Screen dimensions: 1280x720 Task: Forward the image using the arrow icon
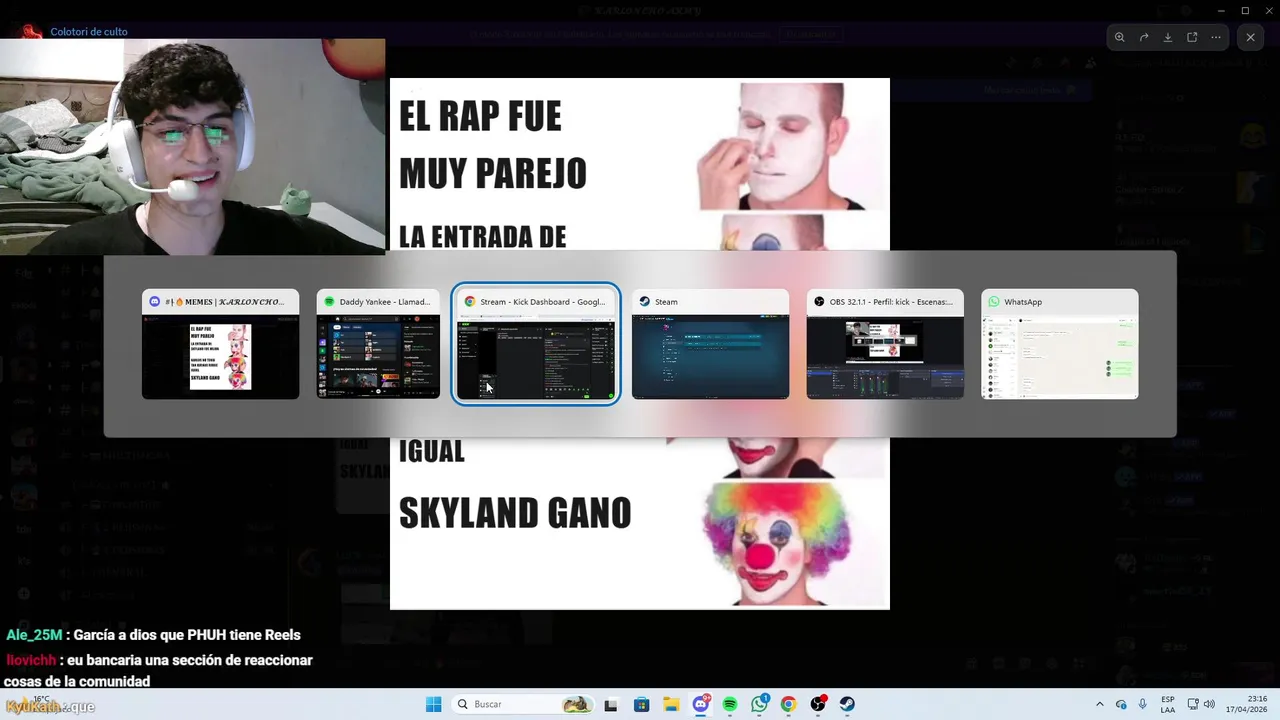coord(1144,37)
